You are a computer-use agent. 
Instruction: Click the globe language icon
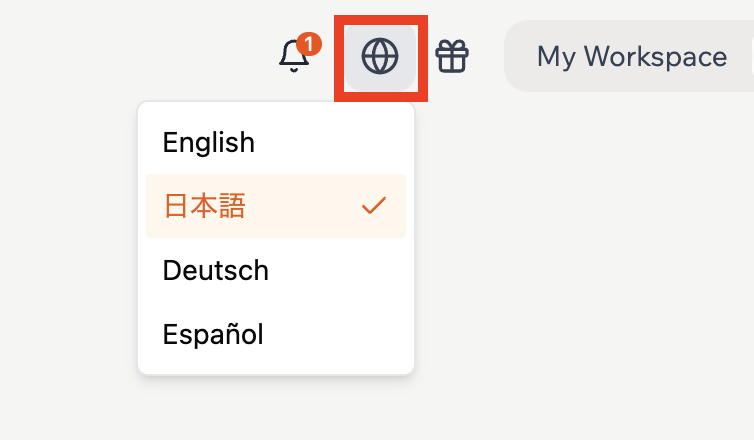point(380,56)
